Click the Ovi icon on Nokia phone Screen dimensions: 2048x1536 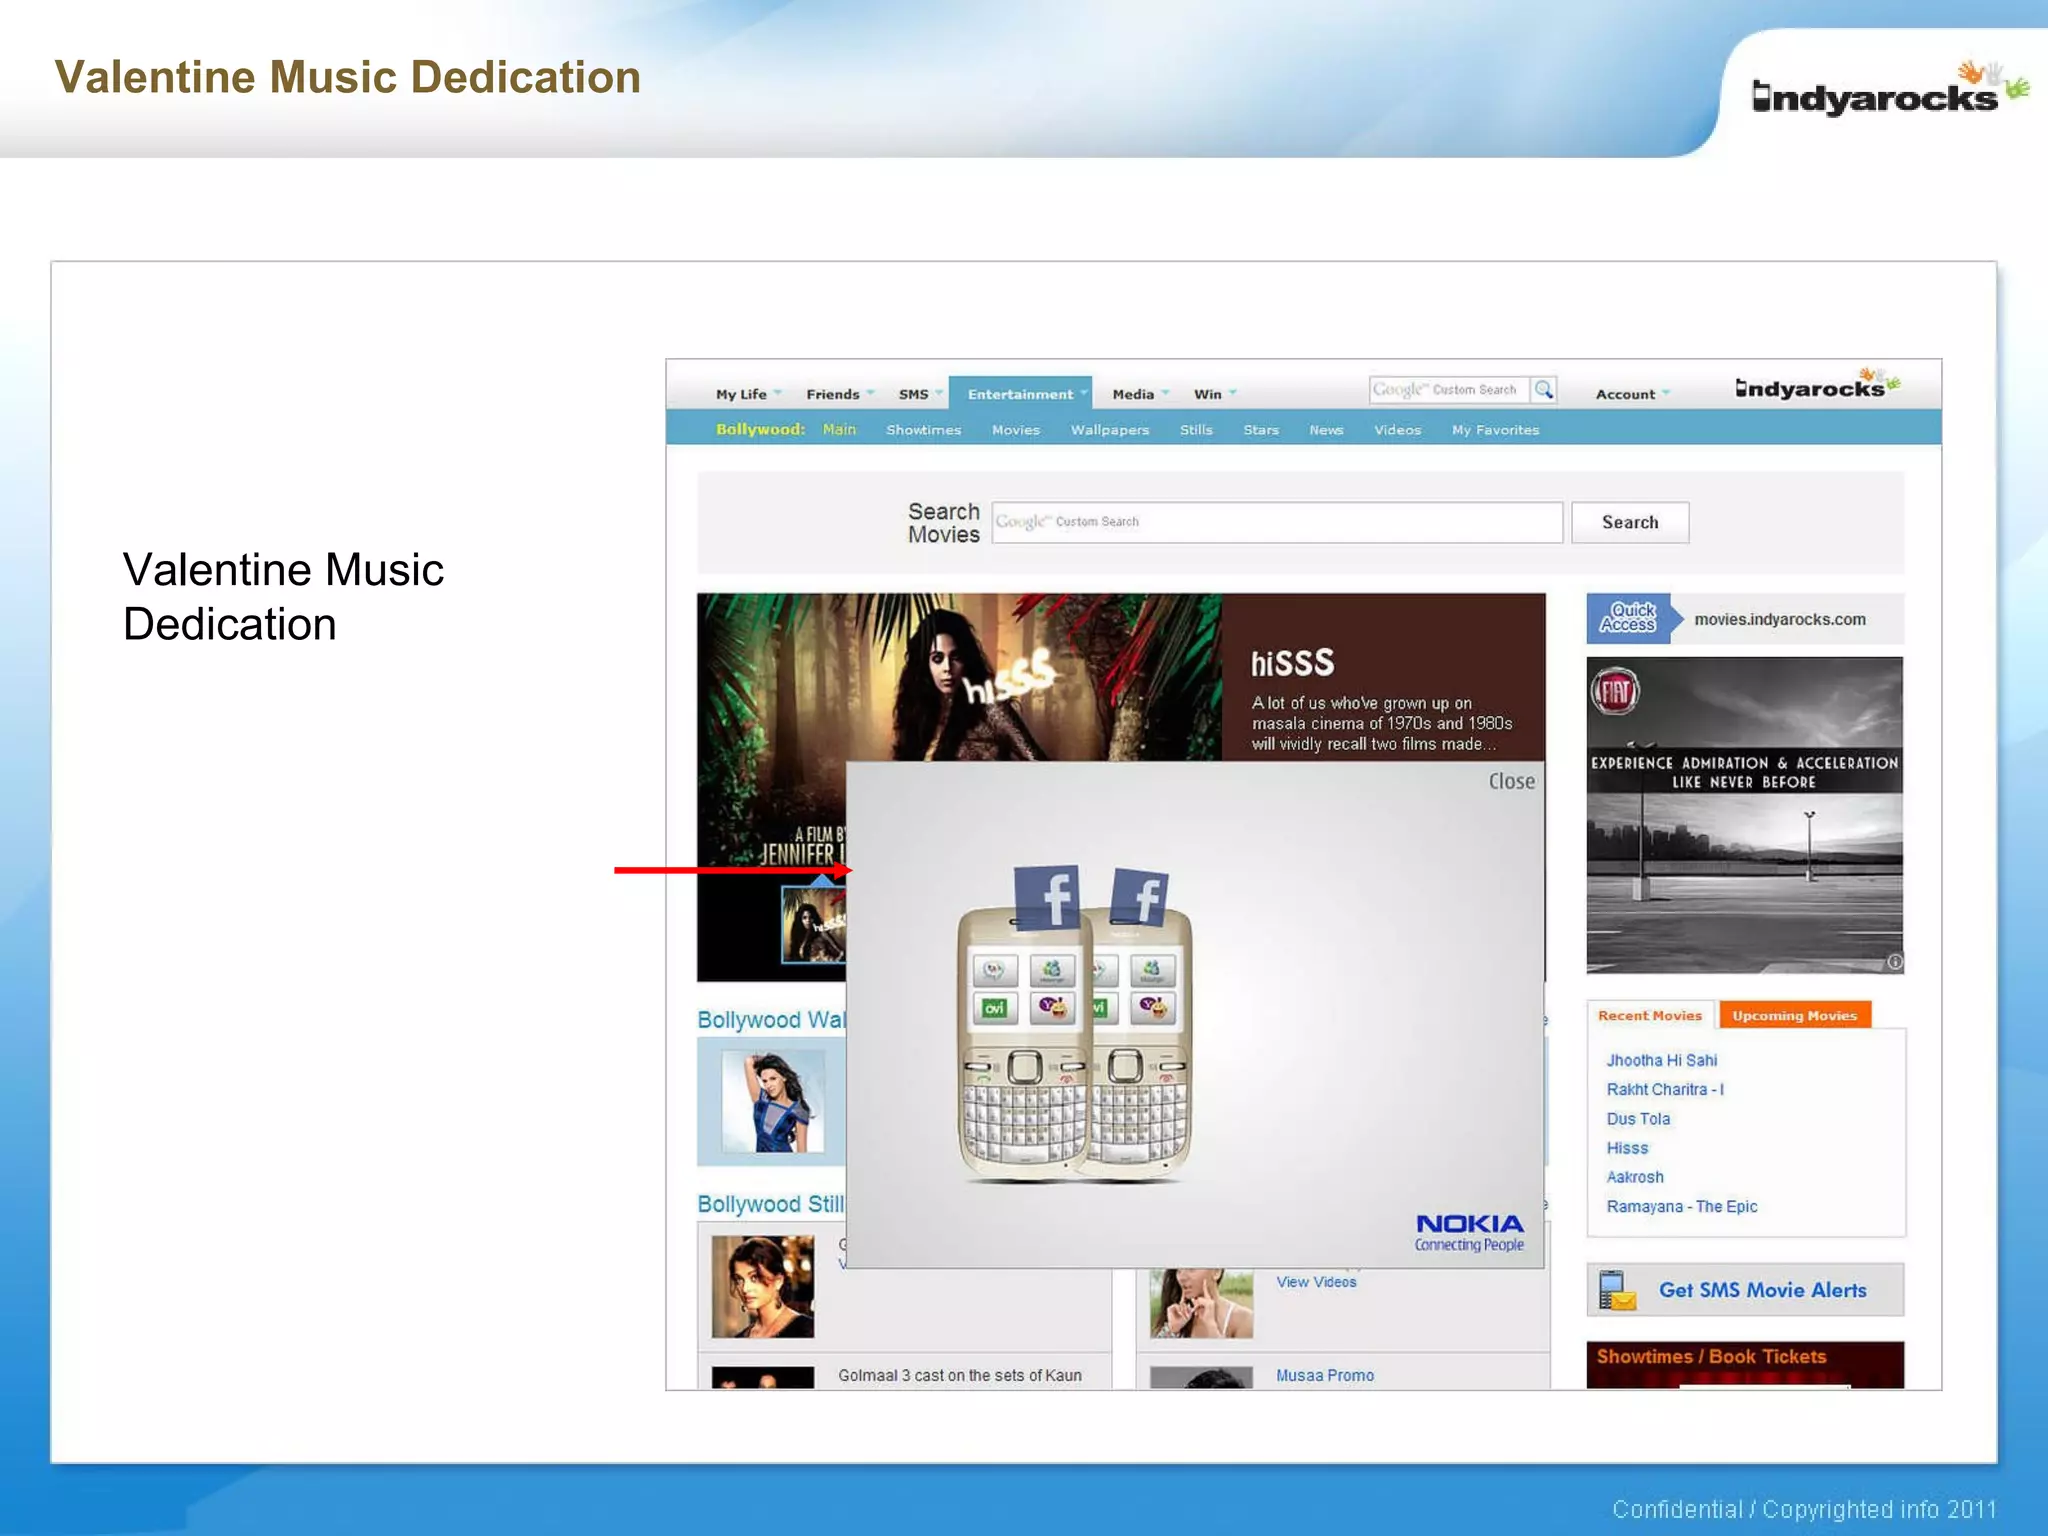point(994,1008)
